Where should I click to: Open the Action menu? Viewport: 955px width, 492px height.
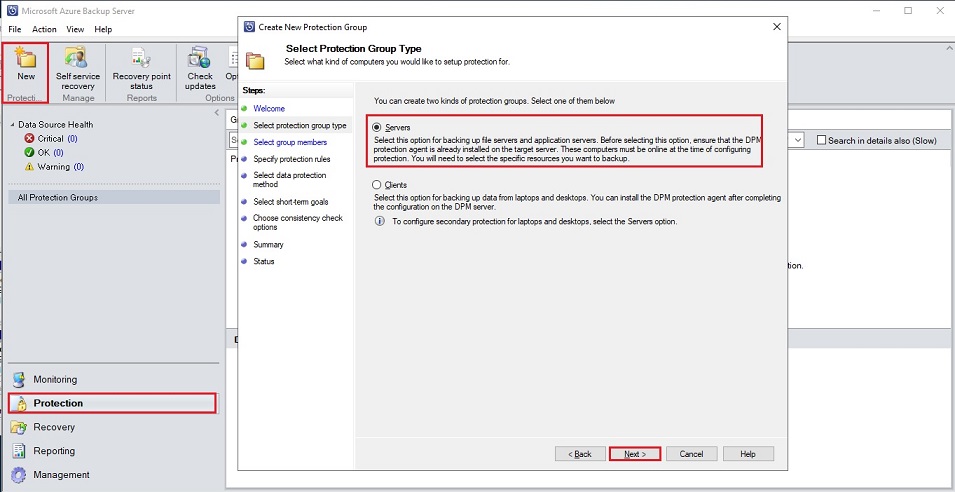pos(44,29)
